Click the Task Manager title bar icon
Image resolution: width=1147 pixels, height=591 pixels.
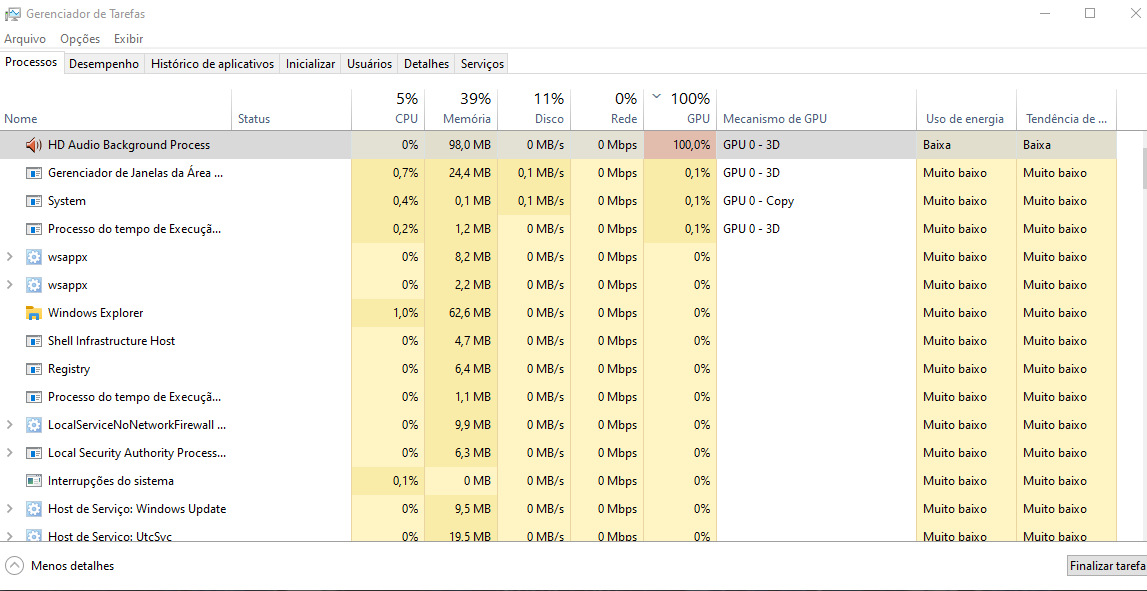tap(12, 14)
